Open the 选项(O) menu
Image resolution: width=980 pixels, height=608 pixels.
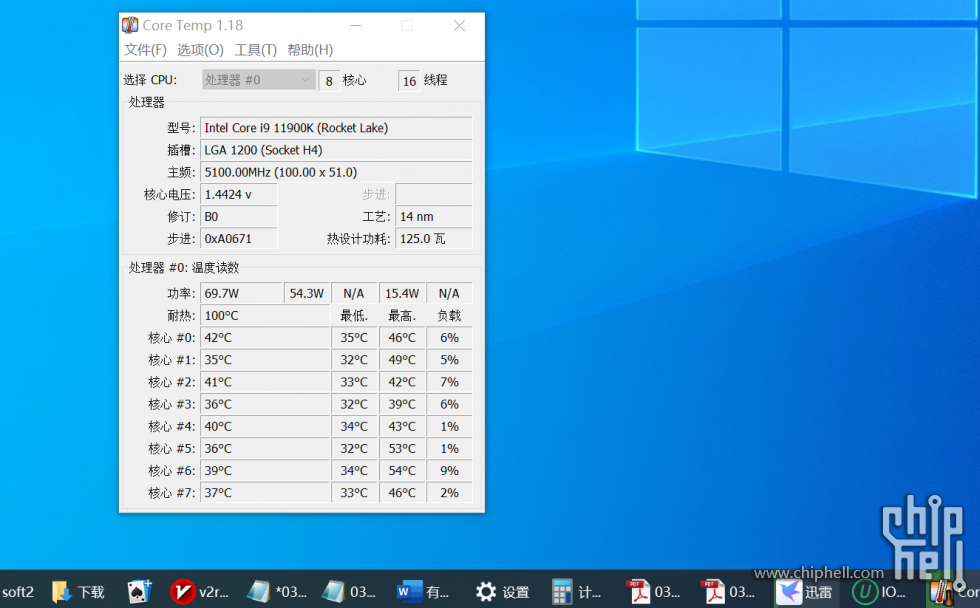tap(200, 50)
